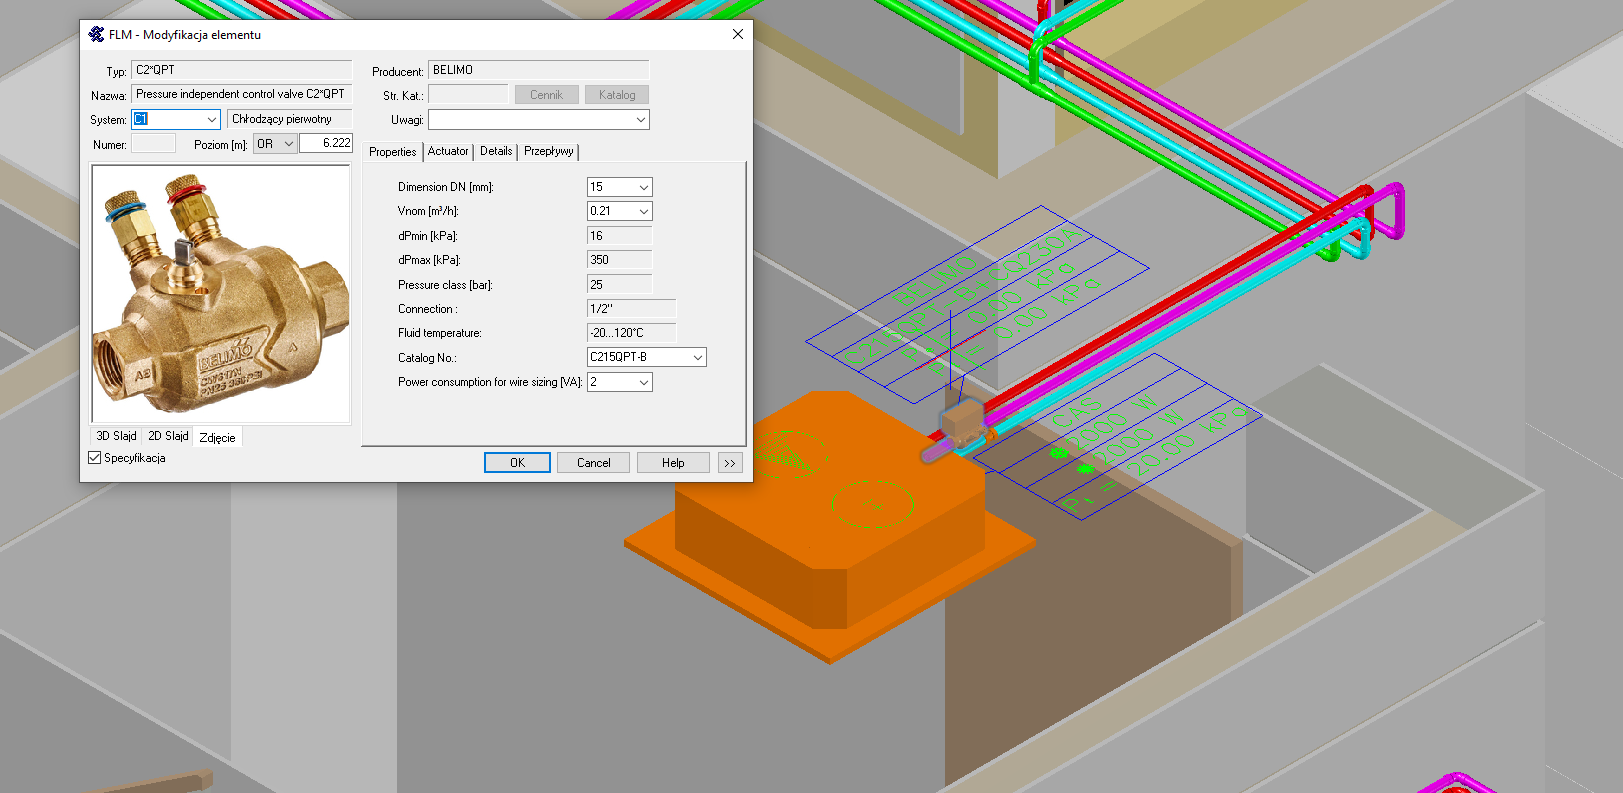The width and height of the screenshot is (1623, 793).
Task: Open the Vnom flow rate dropdown
Action: [x=643, y=211]
